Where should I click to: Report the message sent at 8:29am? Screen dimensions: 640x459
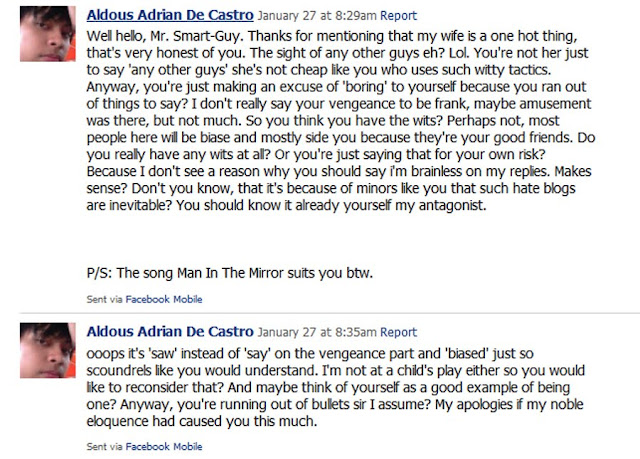398,16
